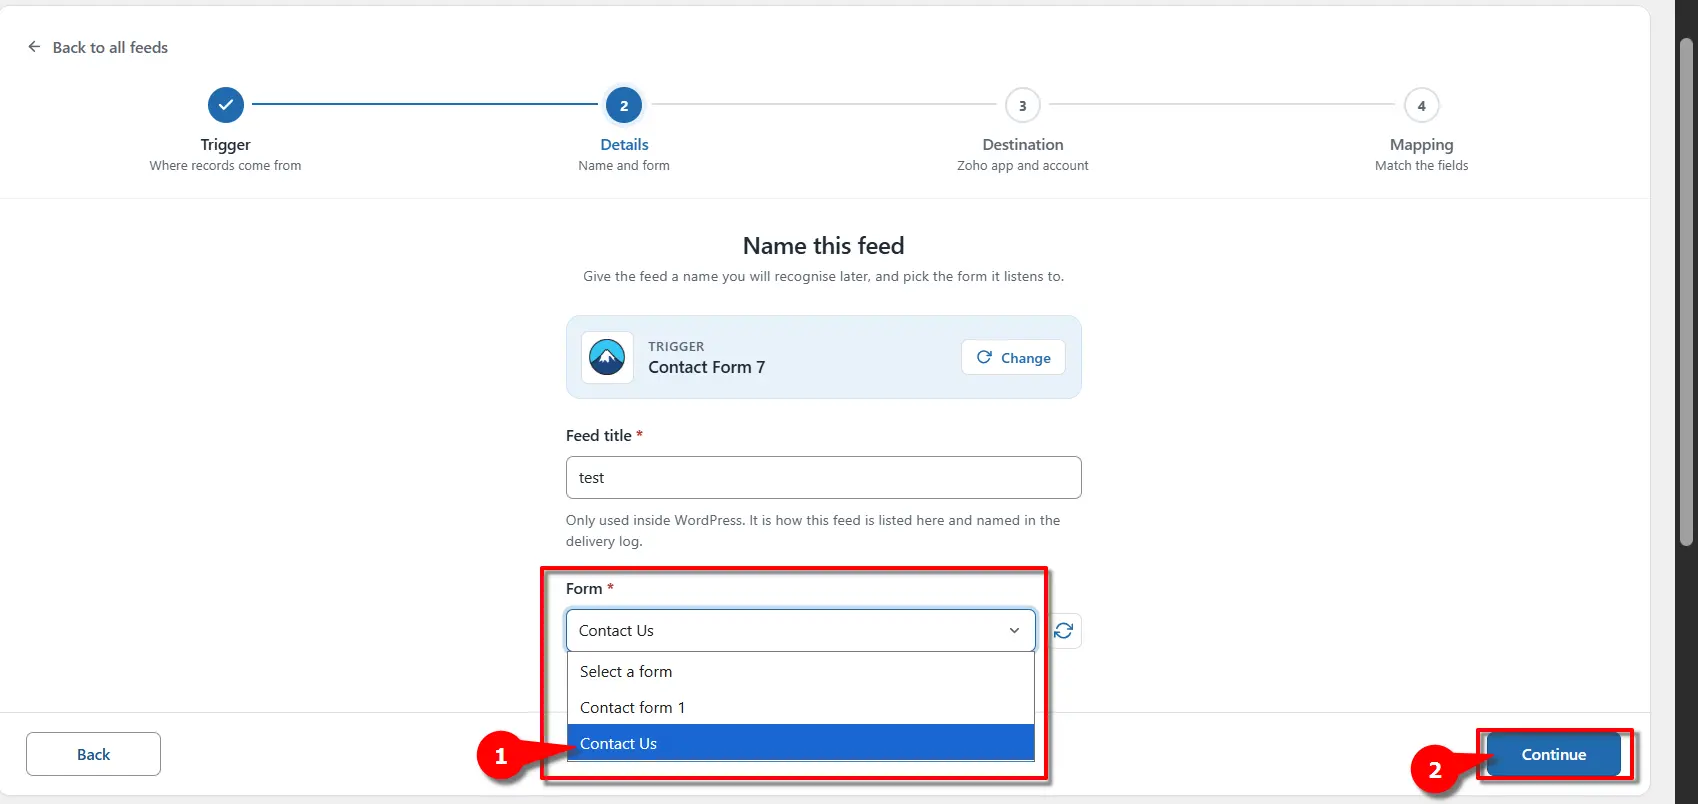This screenshot has width=1698, height=804.
Task: Pick the highlighted 'Contact Us' option
Action: (x=800, y=743)
